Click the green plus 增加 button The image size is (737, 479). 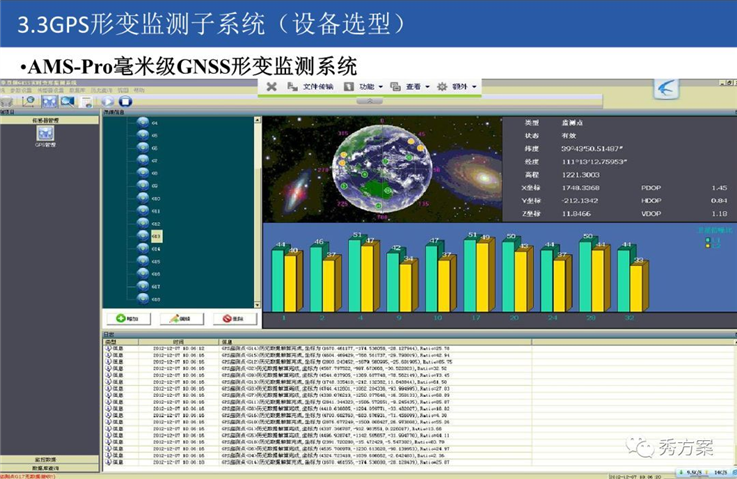pyautogui.click(x=128, y=318)
